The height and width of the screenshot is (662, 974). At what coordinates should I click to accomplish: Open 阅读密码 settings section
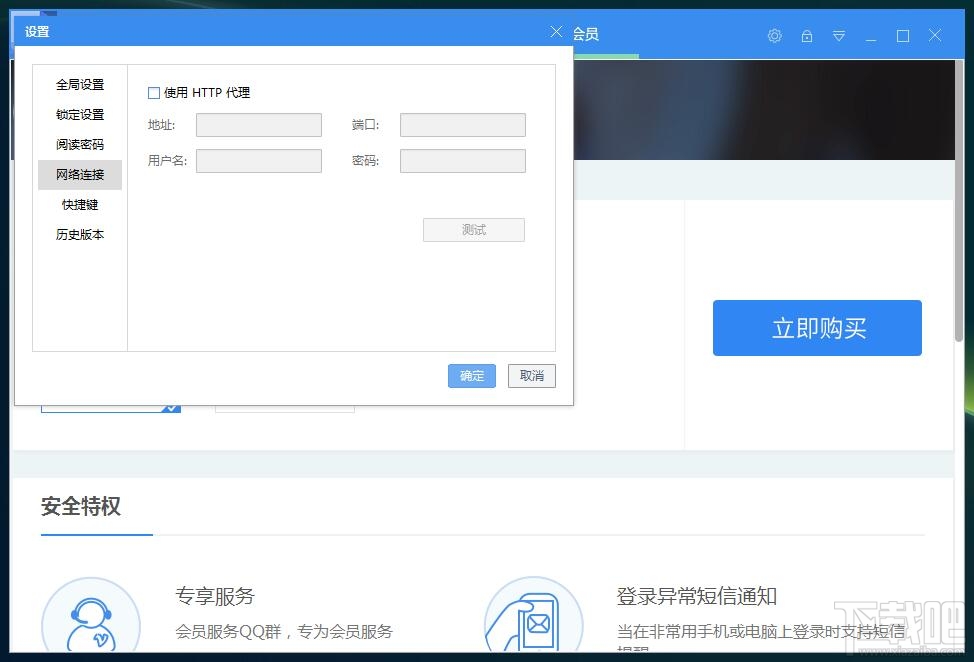pos(80,144)
